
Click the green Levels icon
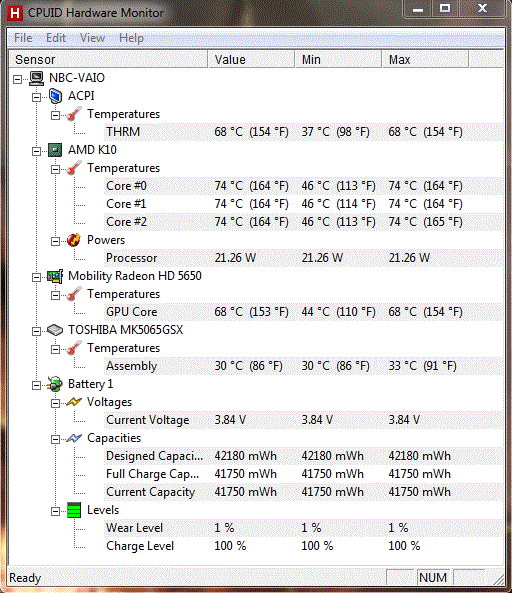tap(74, 510)
